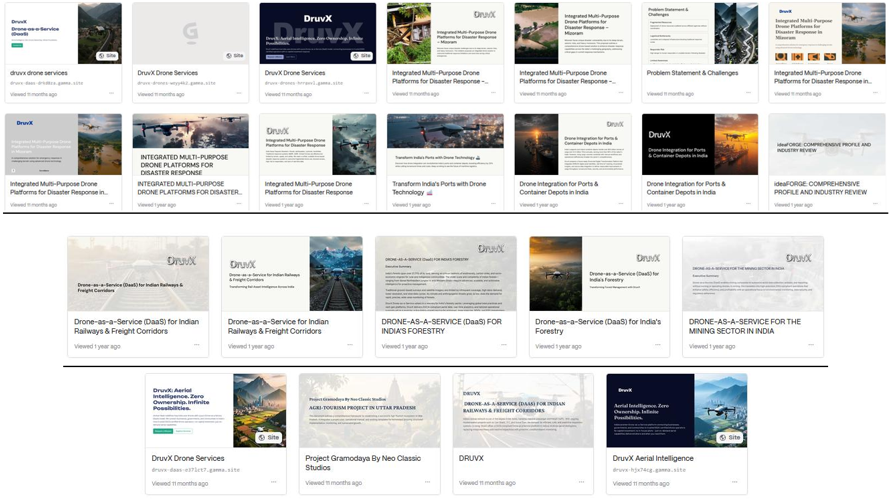Viewport: 893px width, 500px height.
Task: Click druvx-hjx74cg.gamma.site URL text
Action: pyautogui.click(x=649, y=470)
